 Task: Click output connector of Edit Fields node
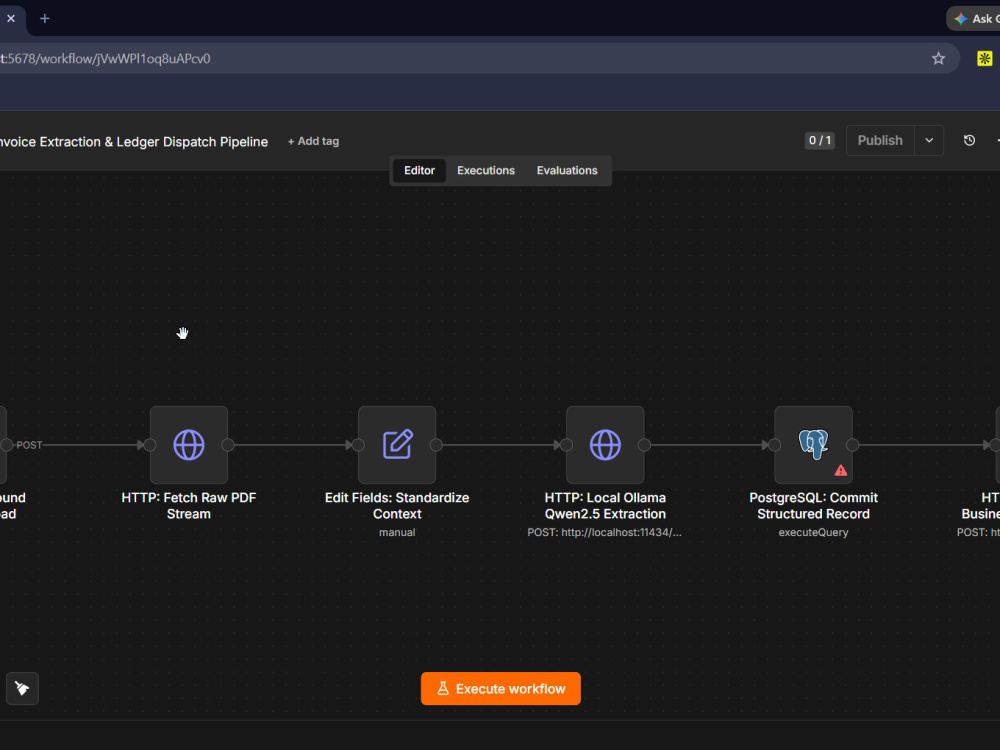point(436,445)
